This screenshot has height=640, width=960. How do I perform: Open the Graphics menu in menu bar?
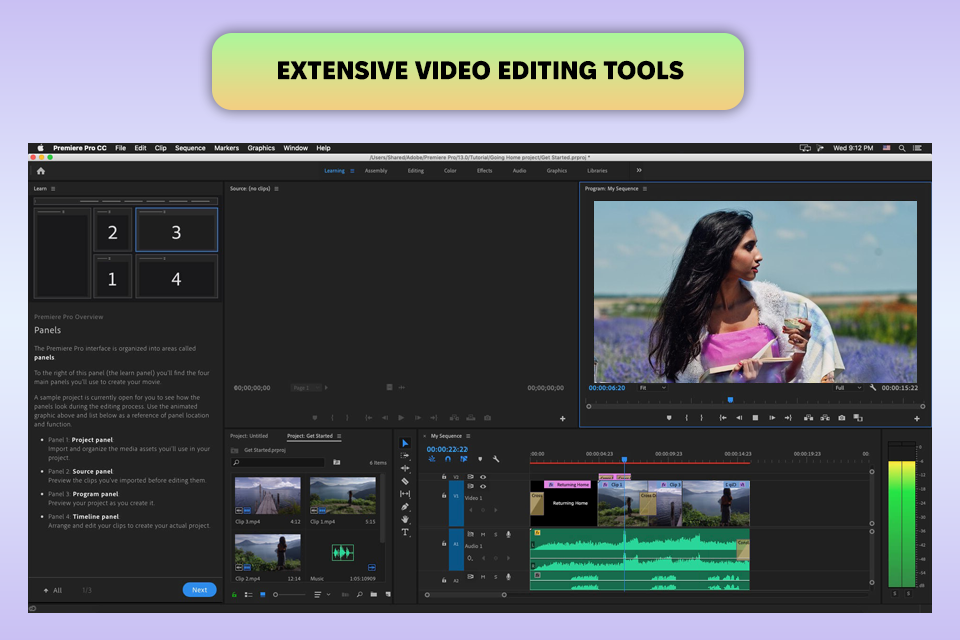(x=261, y=148)
